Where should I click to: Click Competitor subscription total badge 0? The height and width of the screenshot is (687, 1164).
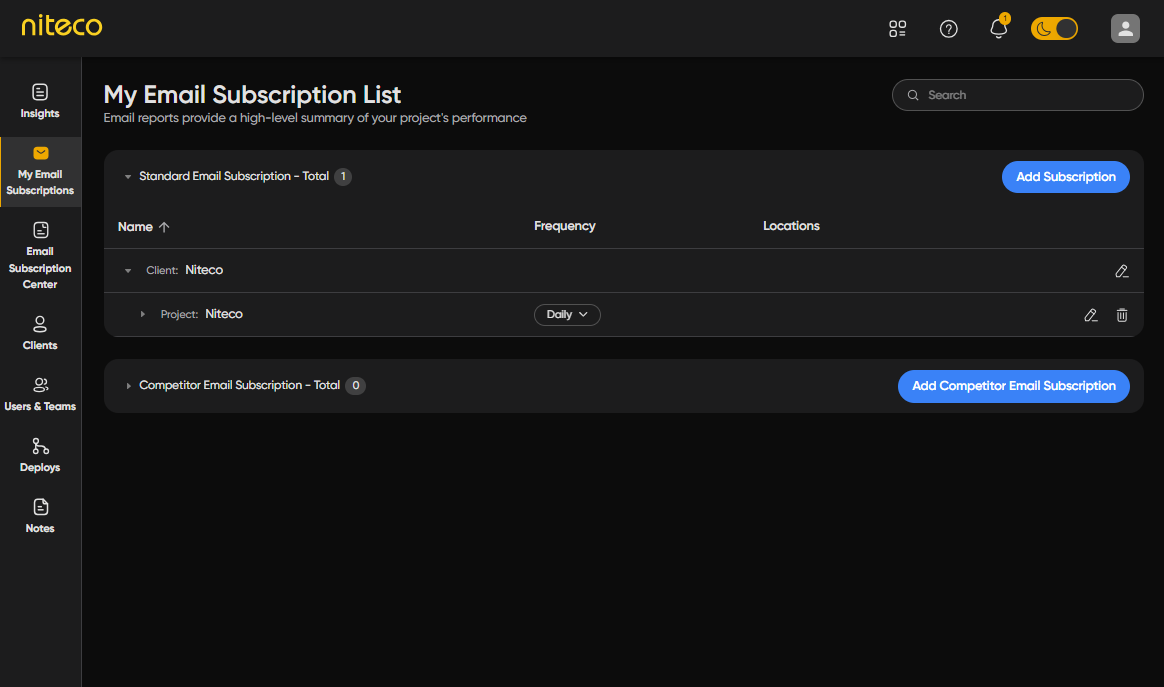[x=356, y=385]
